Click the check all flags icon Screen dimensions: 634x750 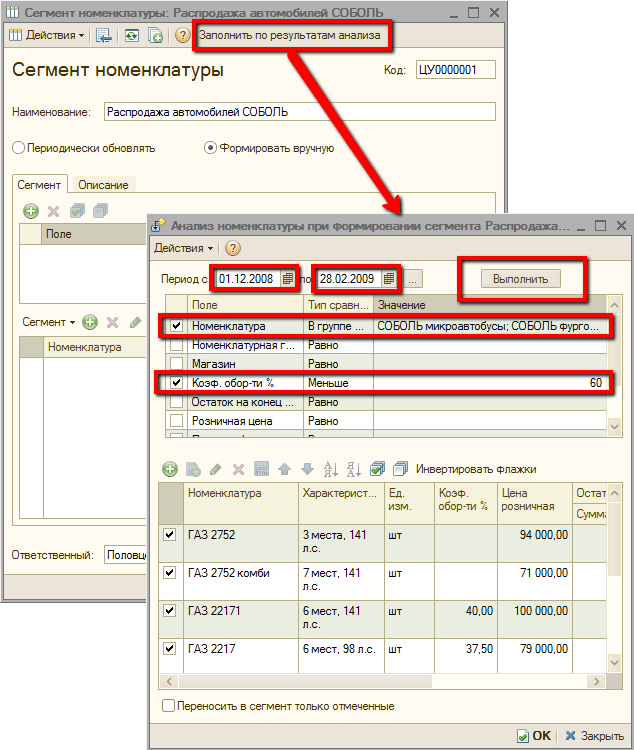[377, 469]
